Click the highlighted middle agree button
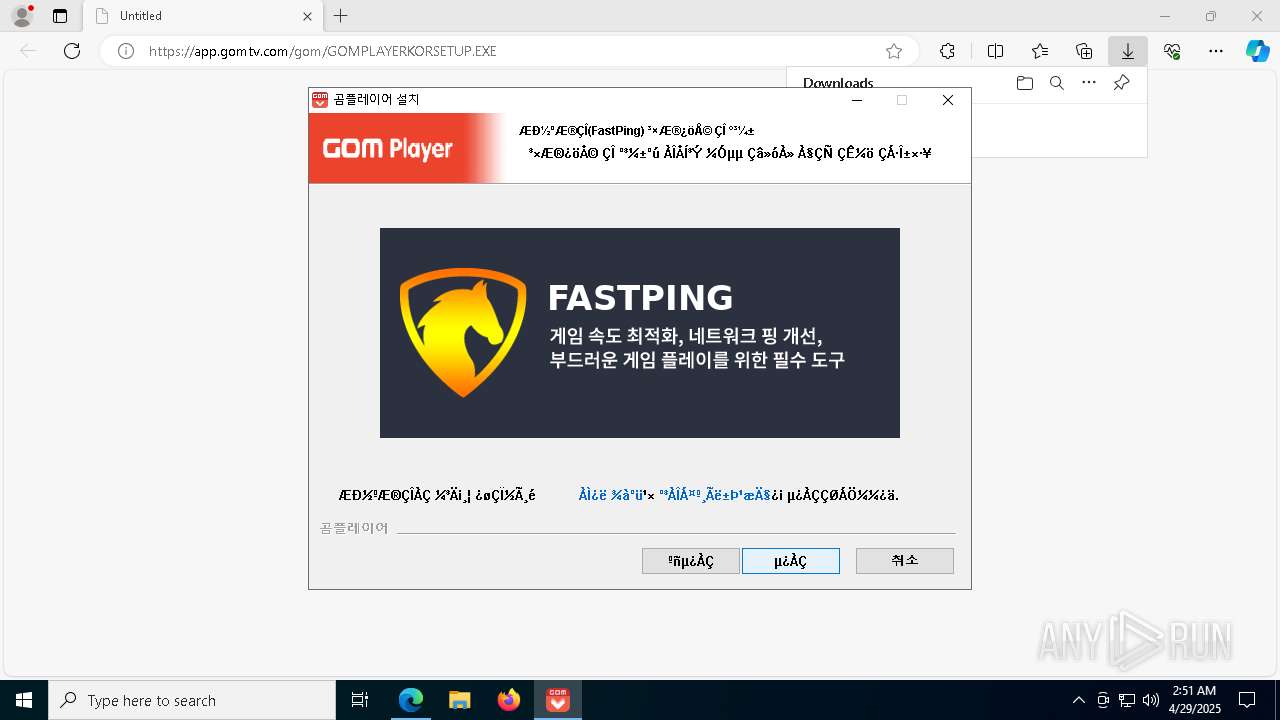This screenshot has width=1280, height=720. 791,561
